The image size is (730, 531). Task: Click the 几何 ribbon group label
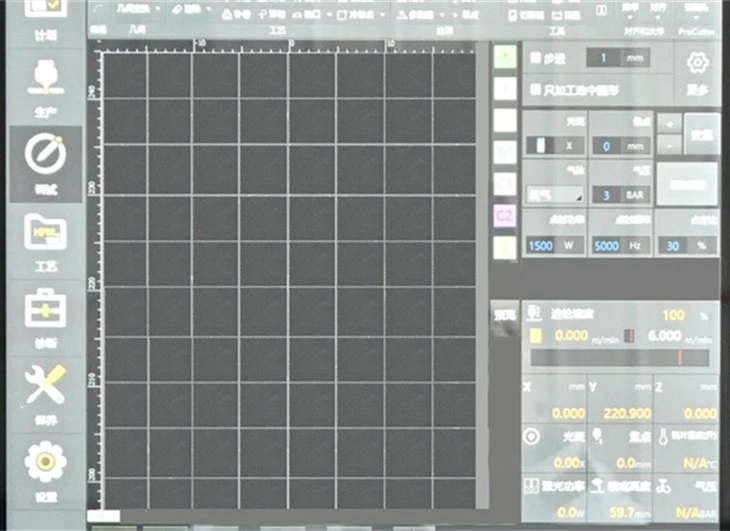(x=137, y=30)
